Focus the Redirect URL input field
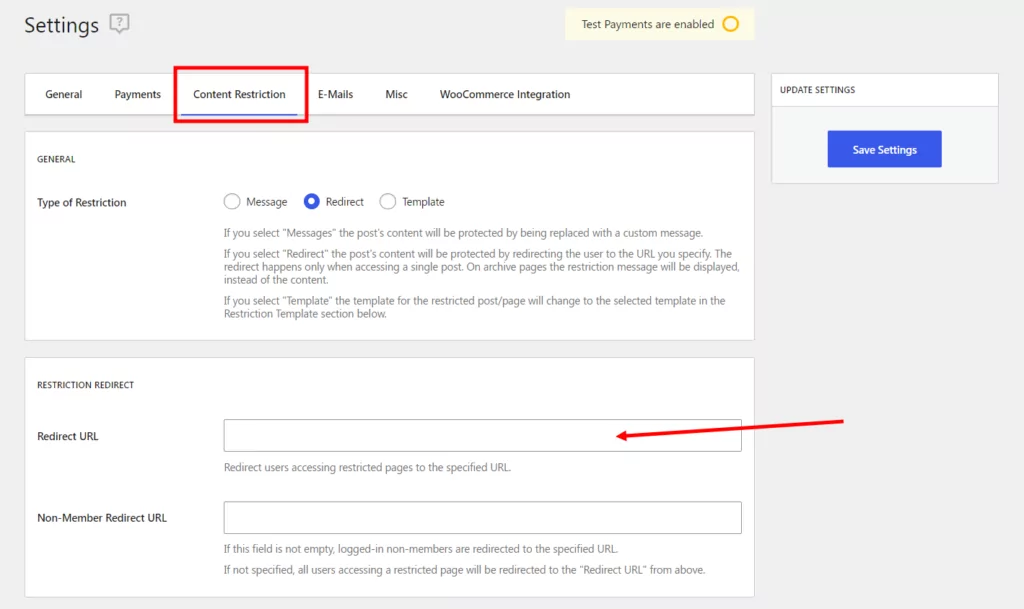 tap(483, 435)
